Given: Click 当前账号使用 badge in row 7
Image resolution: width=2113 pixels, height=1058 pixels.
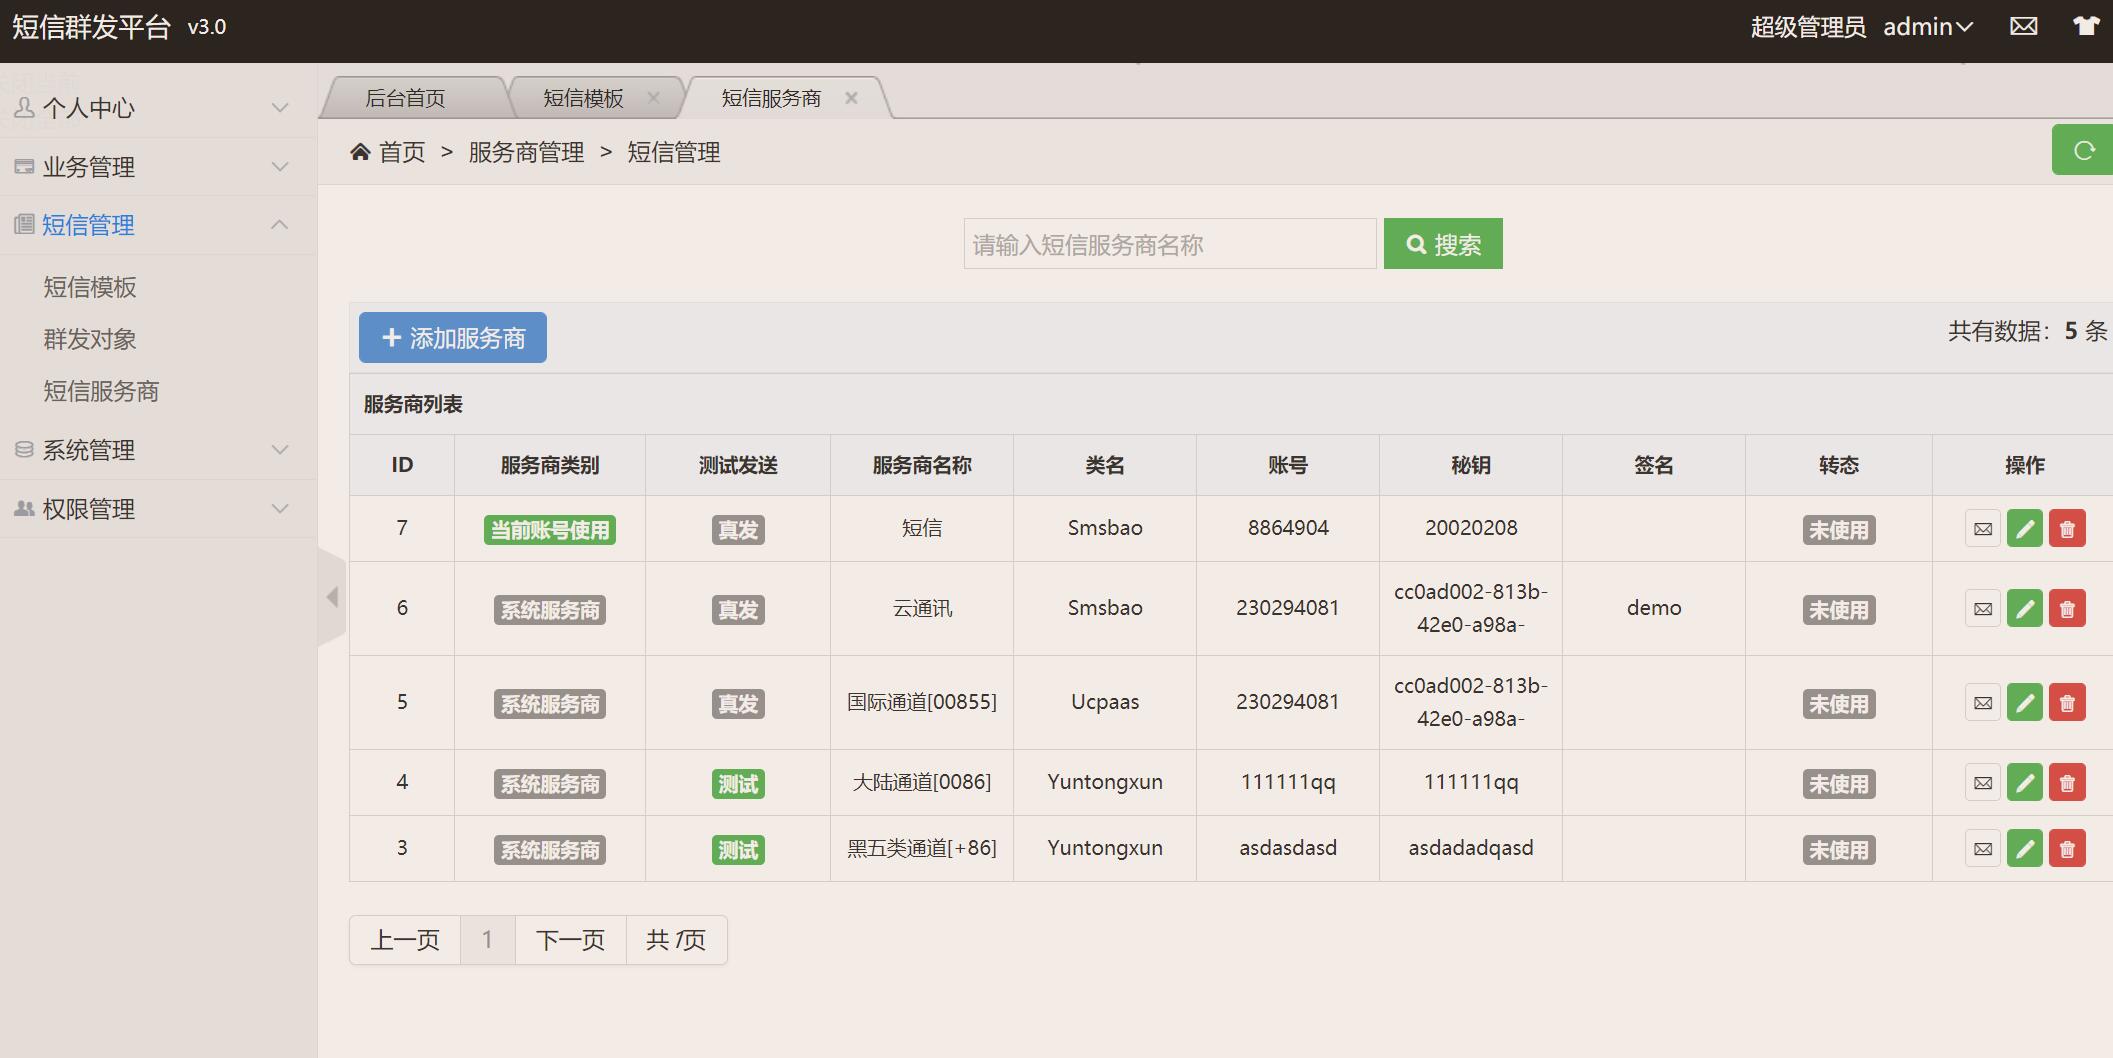Looking at the screenshot, I should coord(550,530).
